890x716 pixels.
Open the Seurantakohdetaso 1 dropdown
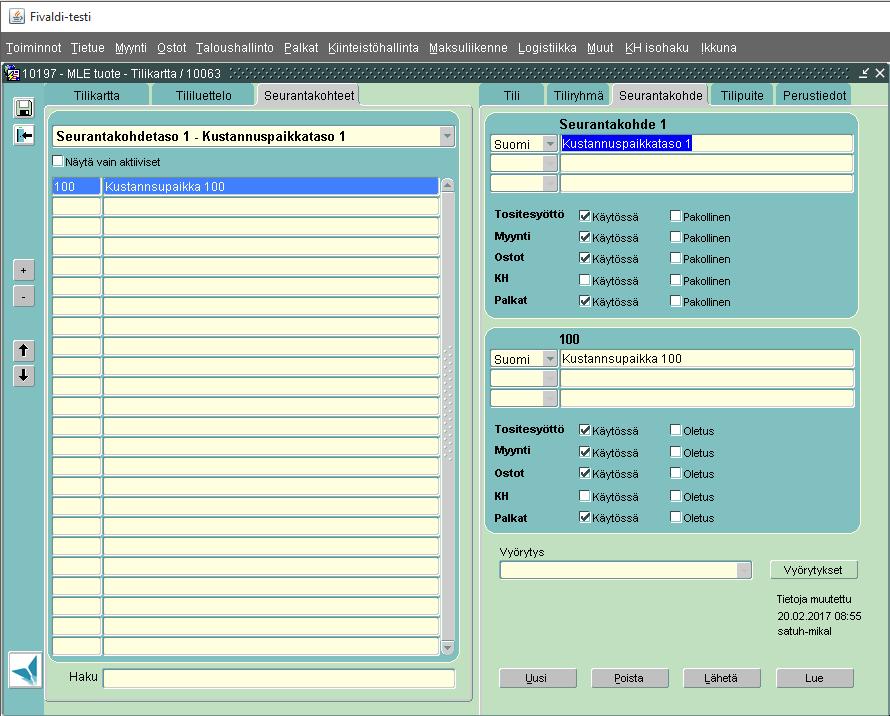click(x=447, y=136)
